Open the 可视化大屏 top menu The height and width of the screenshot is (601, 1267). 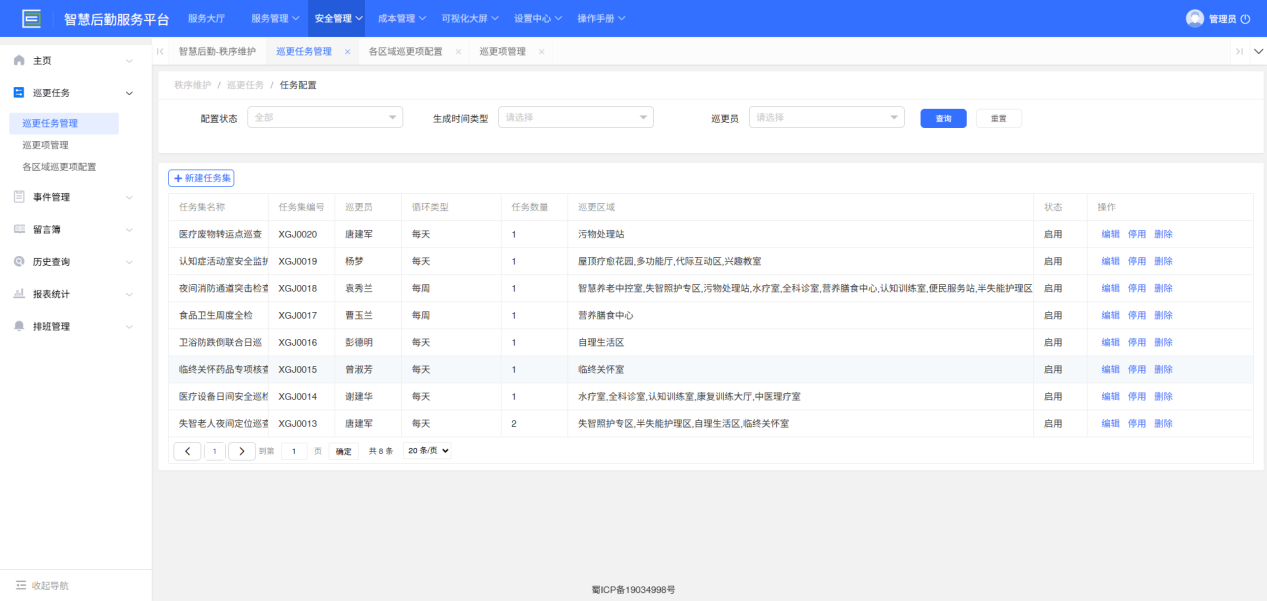470,18
